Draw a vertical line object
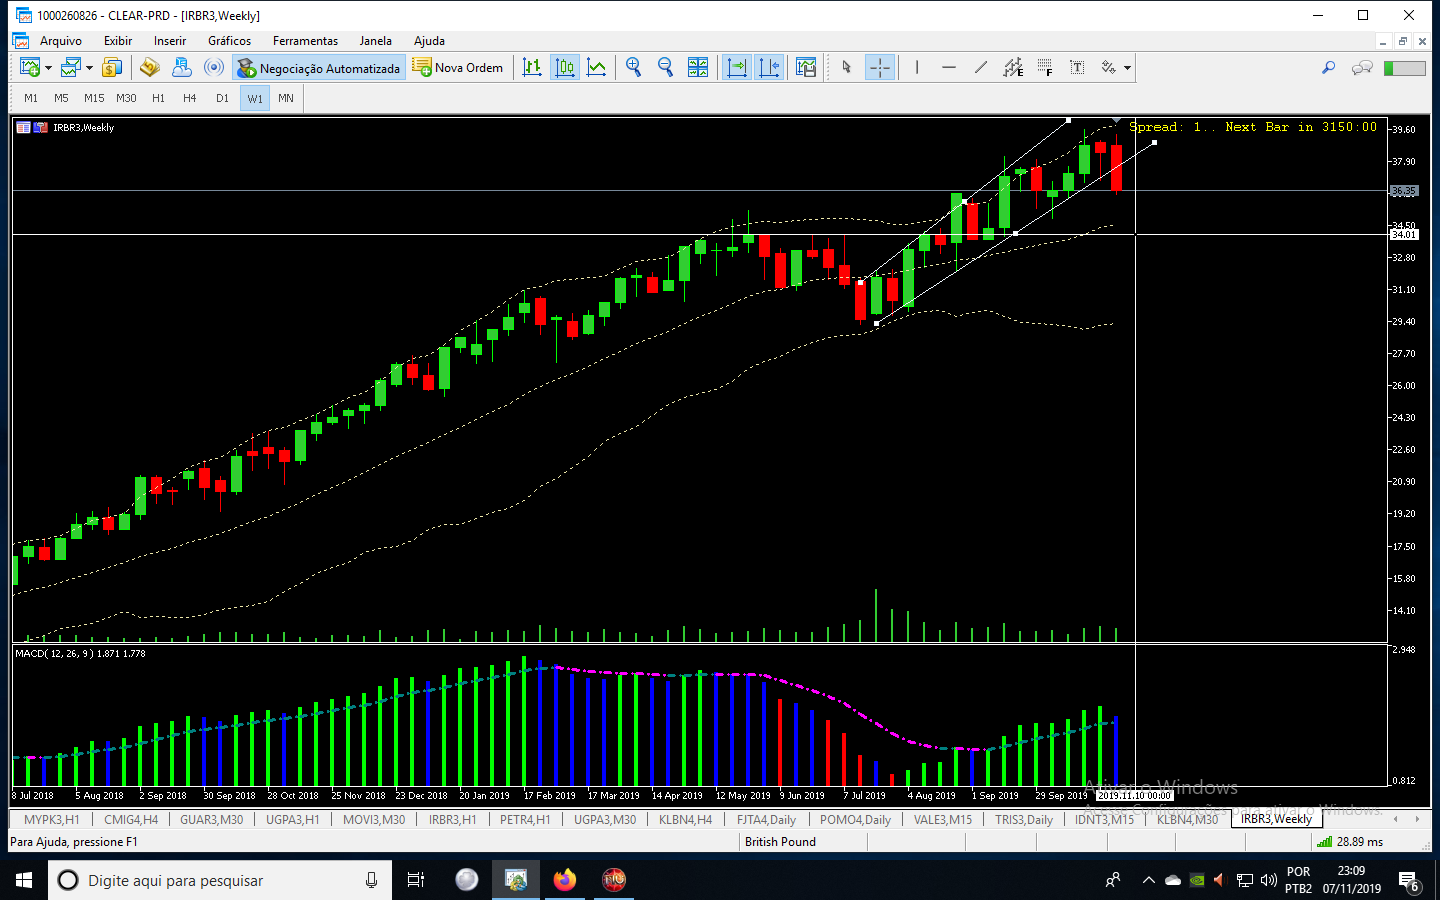This screenshot has height=900, width=1440. coord(916,68)
